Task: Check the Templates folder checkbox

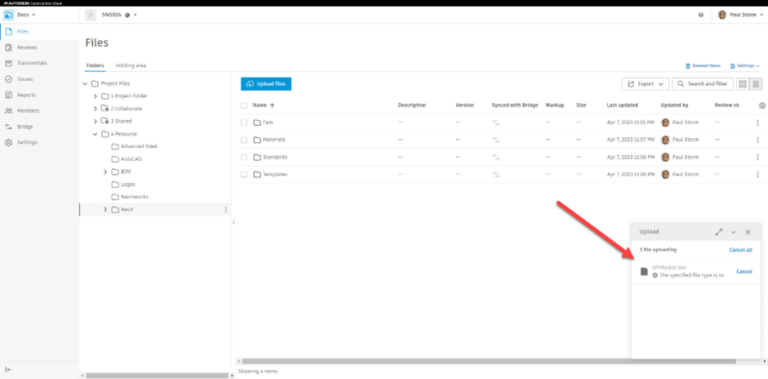Action: point(244,174)
